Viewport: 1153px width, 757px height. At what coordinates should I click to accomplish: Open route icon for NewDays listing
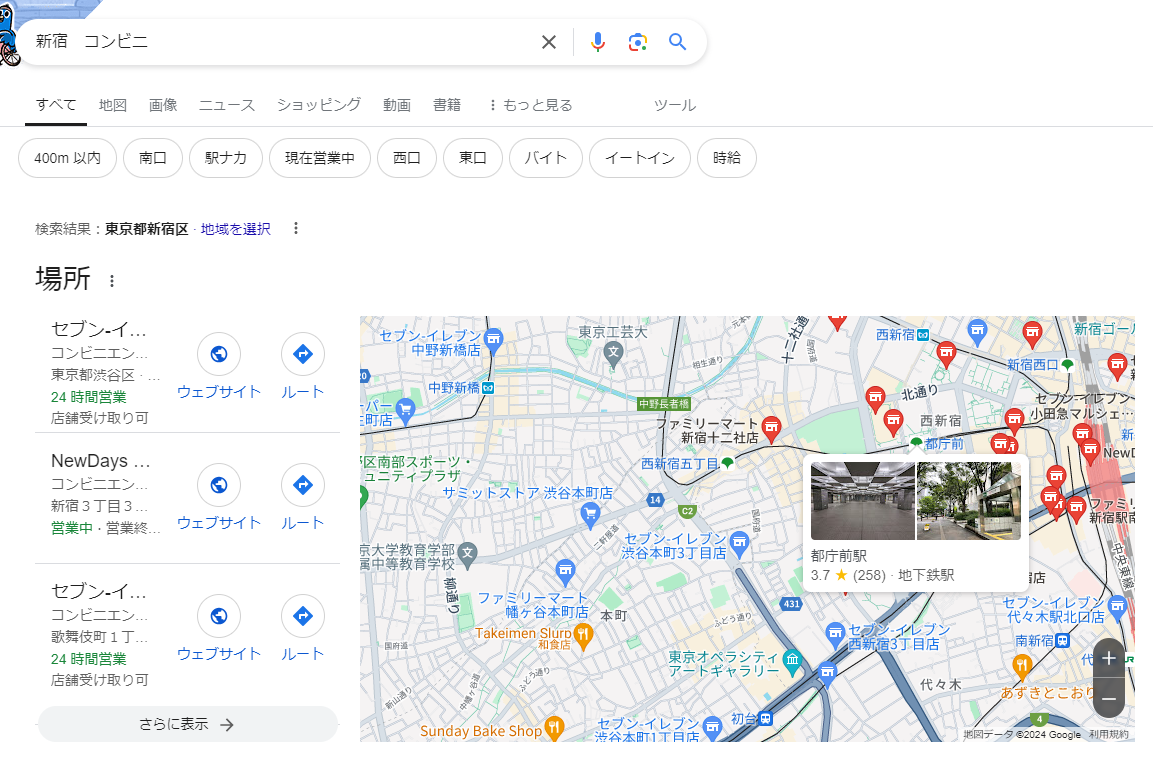[x=303, y=485]
